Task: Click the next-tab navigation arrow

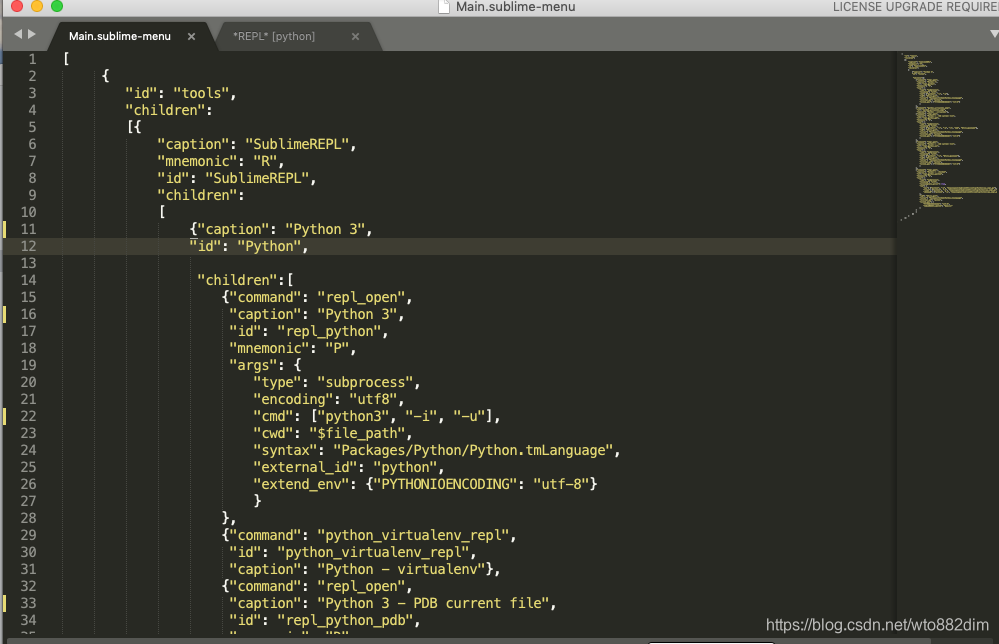Action: (30, 33)
